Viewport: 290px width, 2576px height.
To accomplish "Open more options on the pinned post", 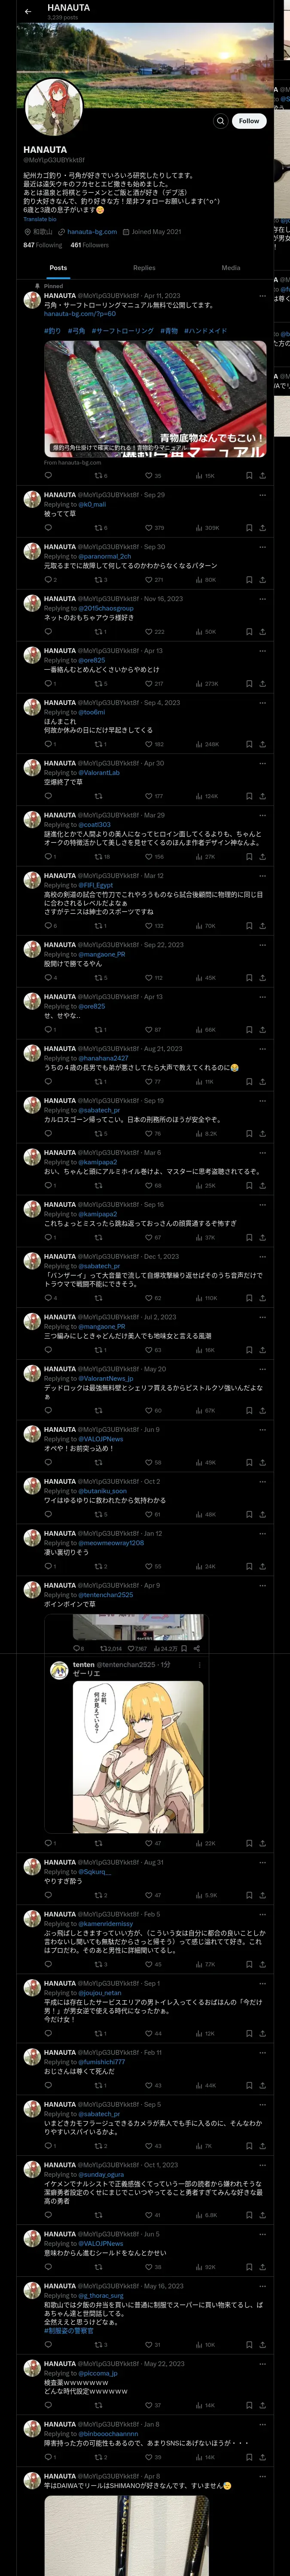I will (x=263, y=296).
